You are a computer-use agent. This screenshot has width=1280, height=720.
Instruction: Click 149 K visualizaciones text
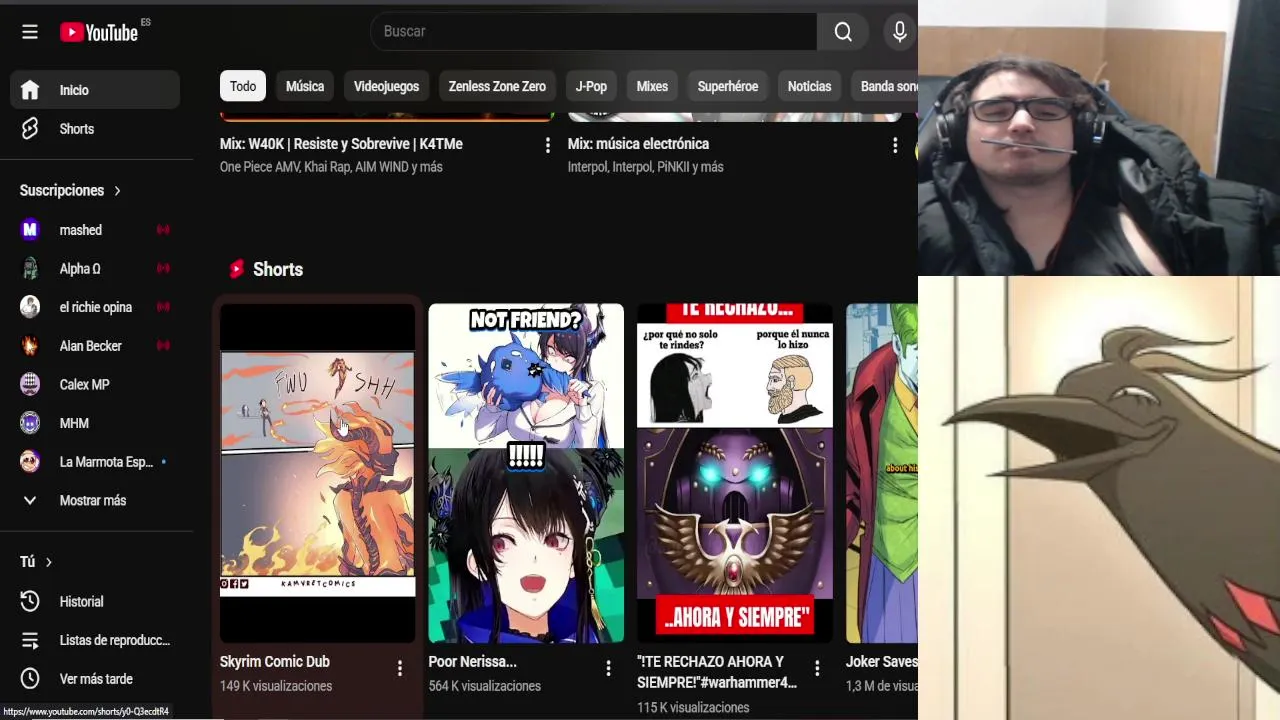click(x=276, y=686)
